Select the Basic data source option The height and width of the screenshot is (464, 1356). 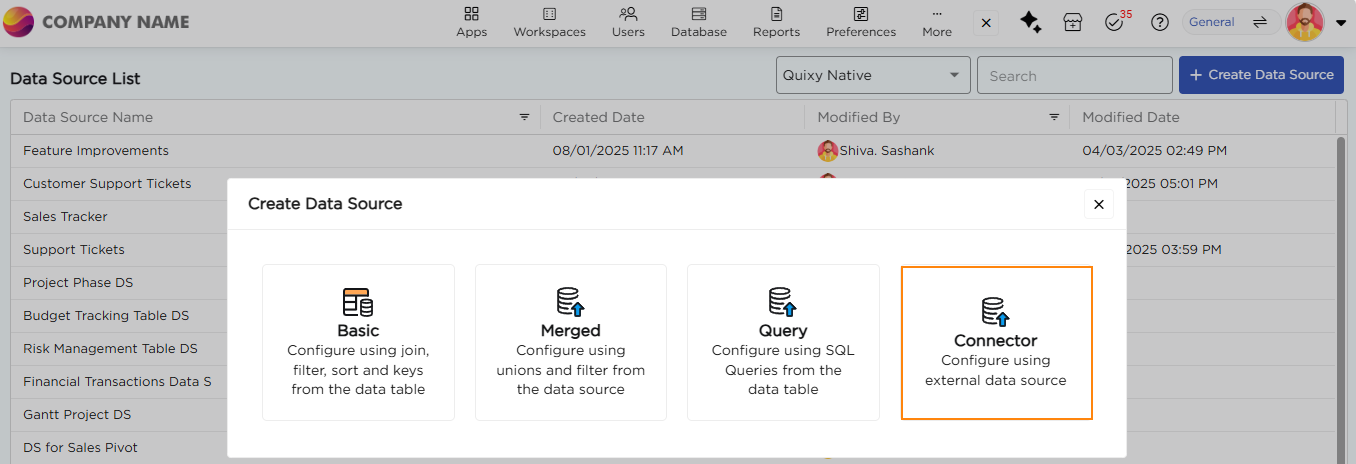coord(358,342)
